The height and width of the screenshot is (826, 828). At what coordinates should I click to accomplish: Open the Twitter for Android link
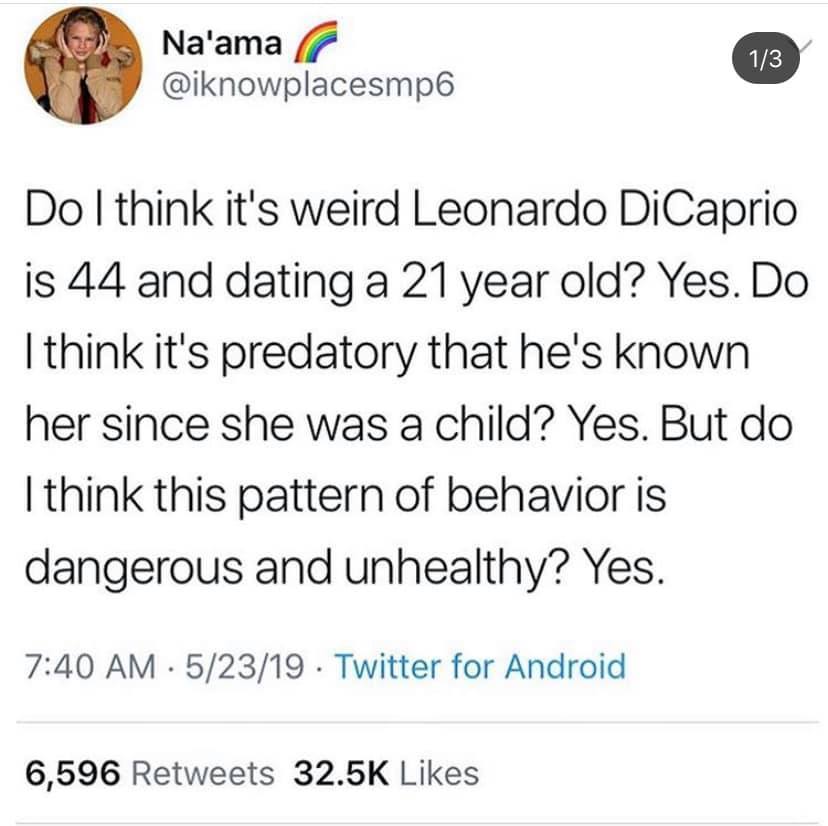[480, 666]
